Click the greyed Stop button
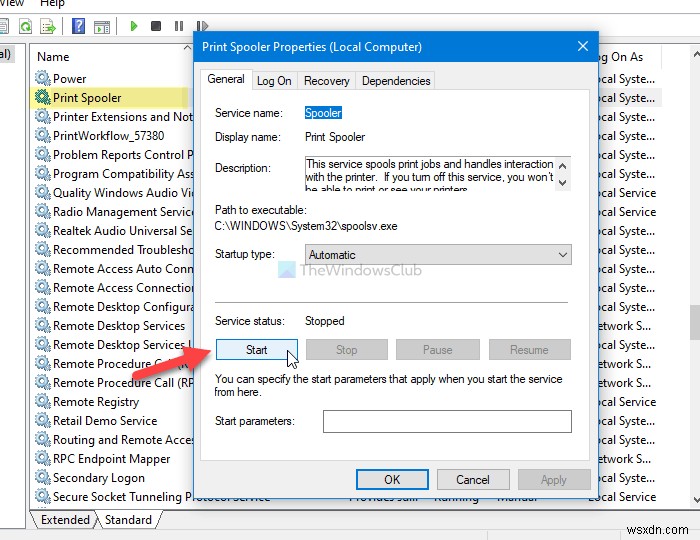700x540 pixels. (x=347, y=349)
